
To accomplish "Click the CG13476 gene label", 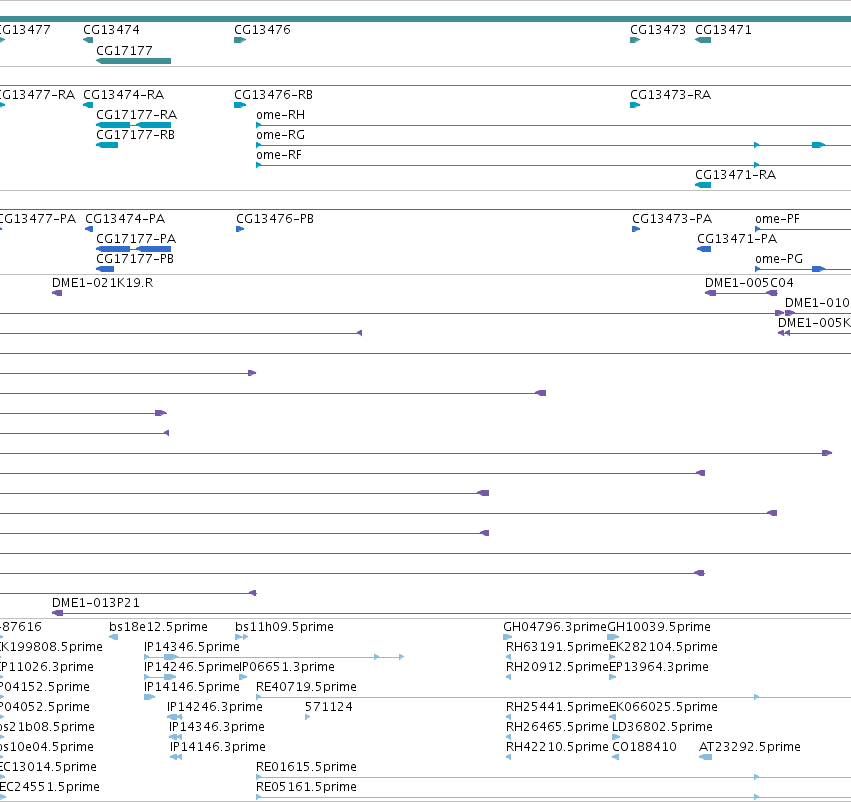I will [263, 30].
